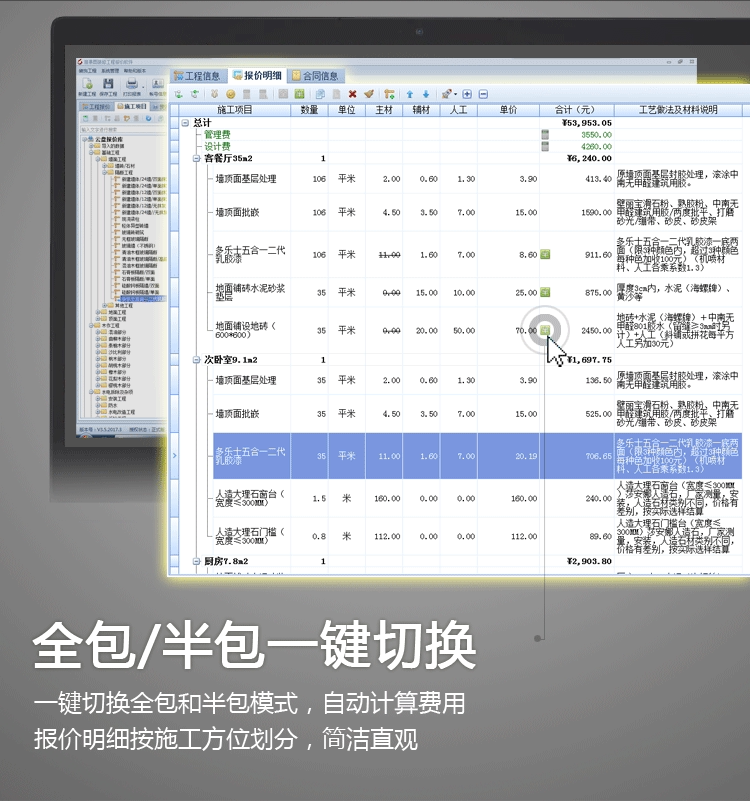This screenshot has height=801, width=750.
Task: Switch to the 工程信息 tab
Action: (x=197, y=76)
